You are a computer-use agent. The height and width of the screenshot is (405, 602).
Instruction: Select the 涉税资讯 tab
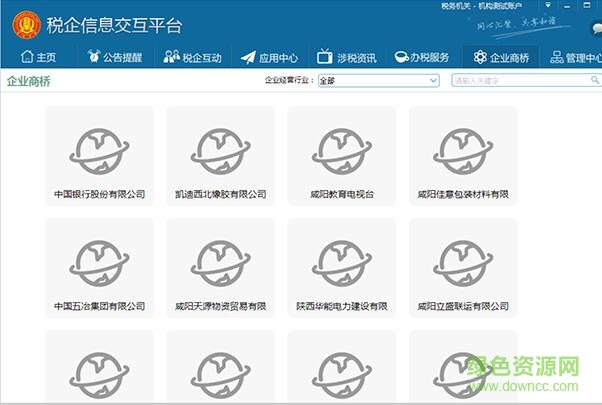click(x=346, y=57)
